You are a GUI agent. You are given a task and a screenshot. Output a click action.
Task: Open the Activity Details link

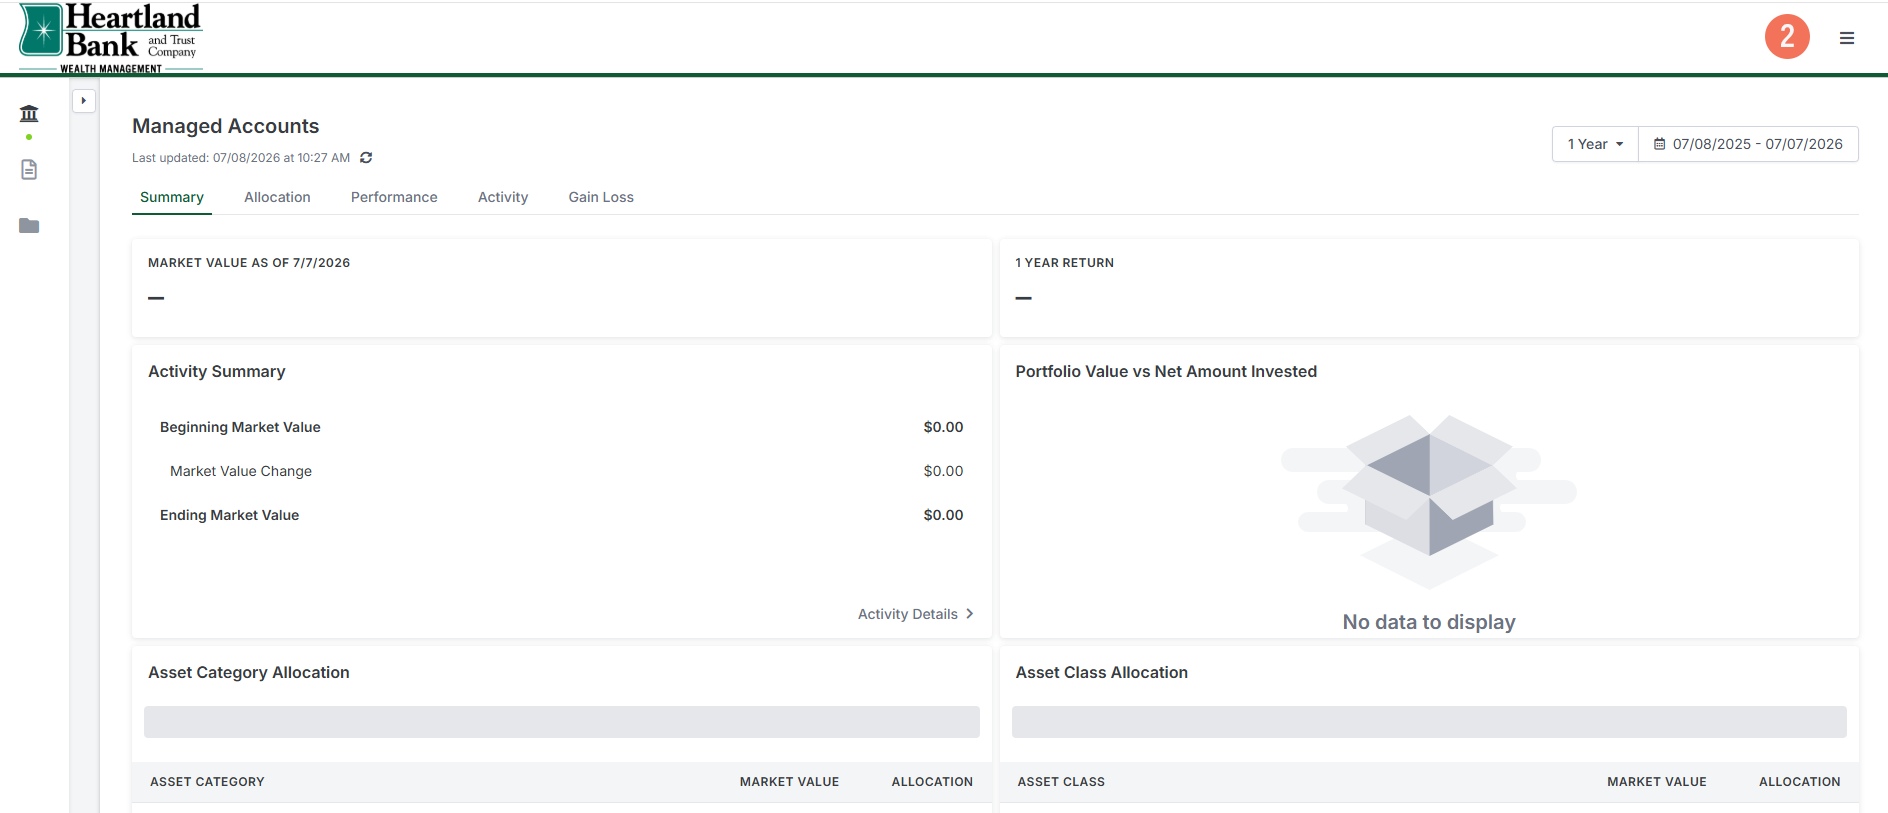click(x=915, y=614)
